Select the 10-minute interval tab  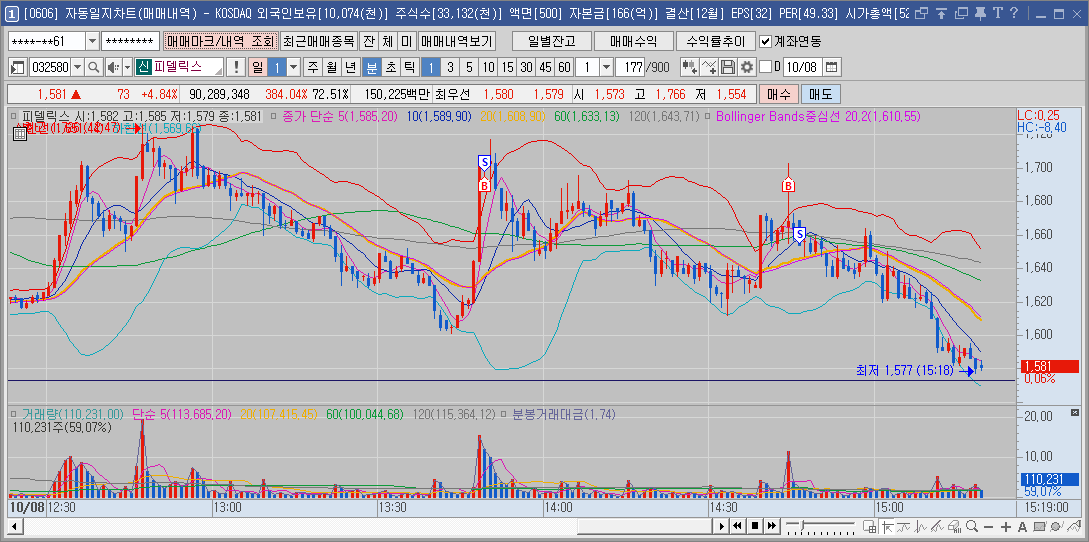coord(489,67)
